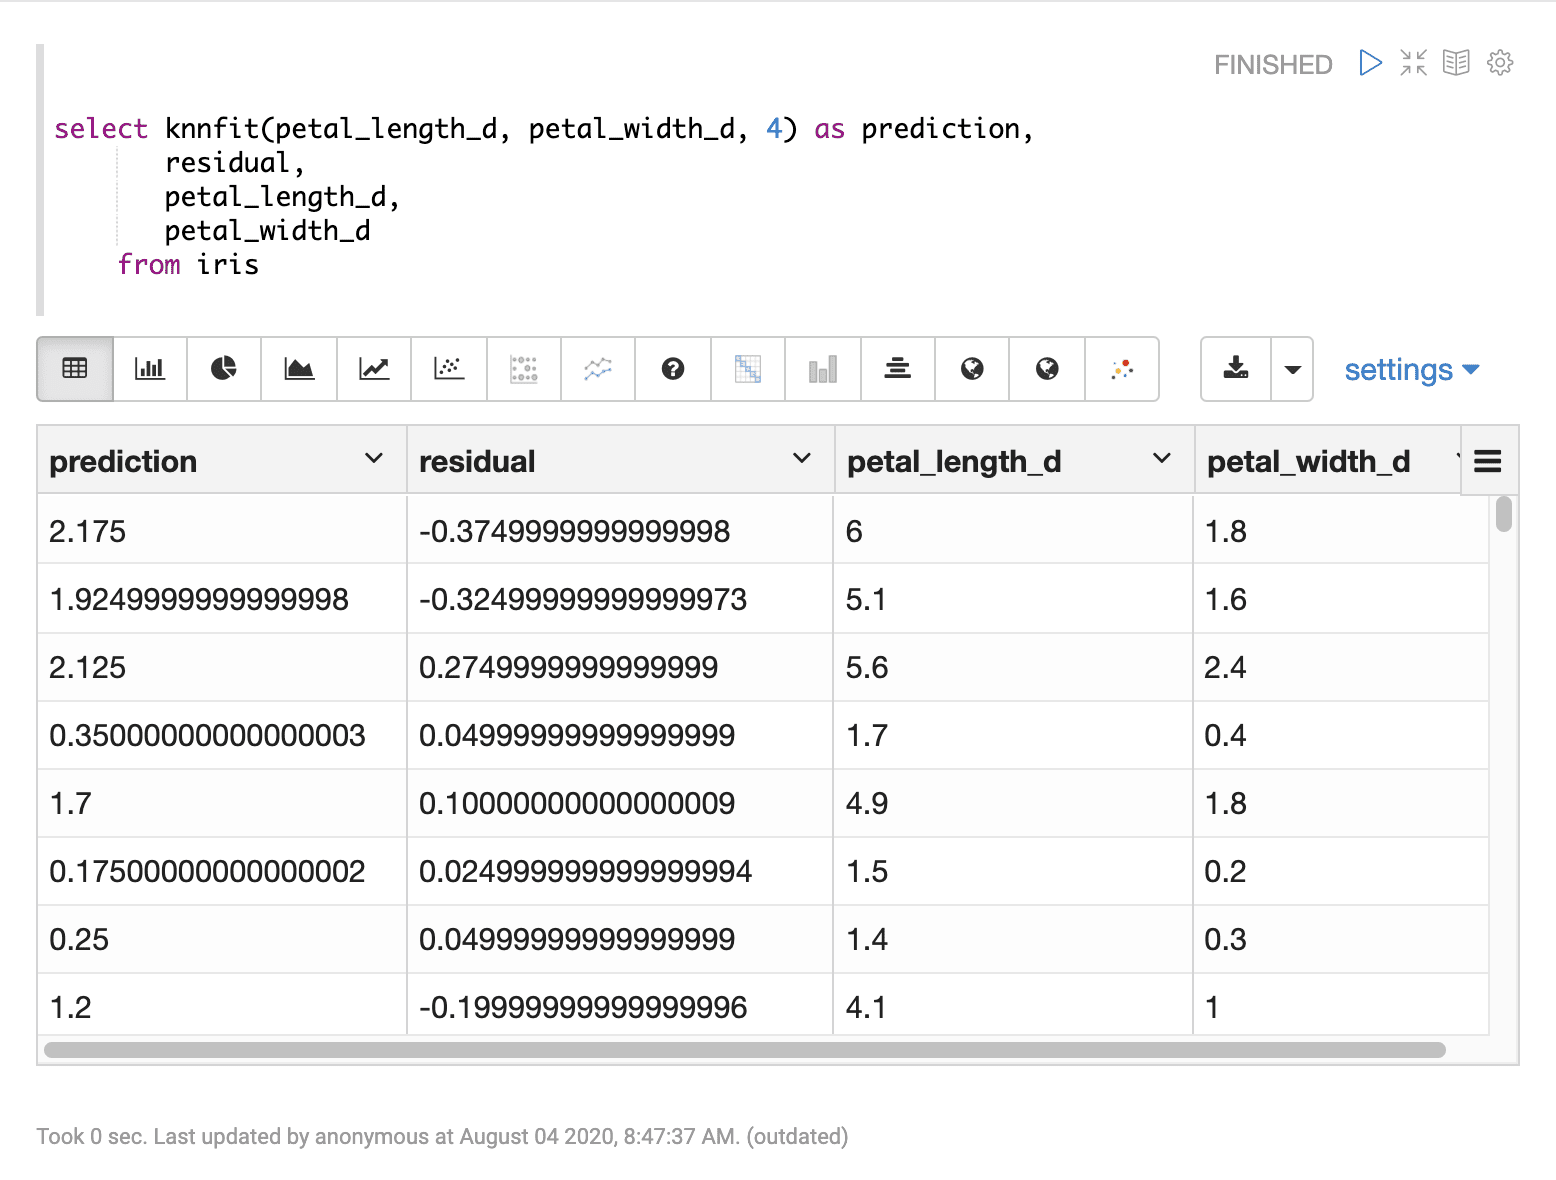Toggle the book/reader view icon
The image size is (1556, 1180).
click(x=1456, y=62)
